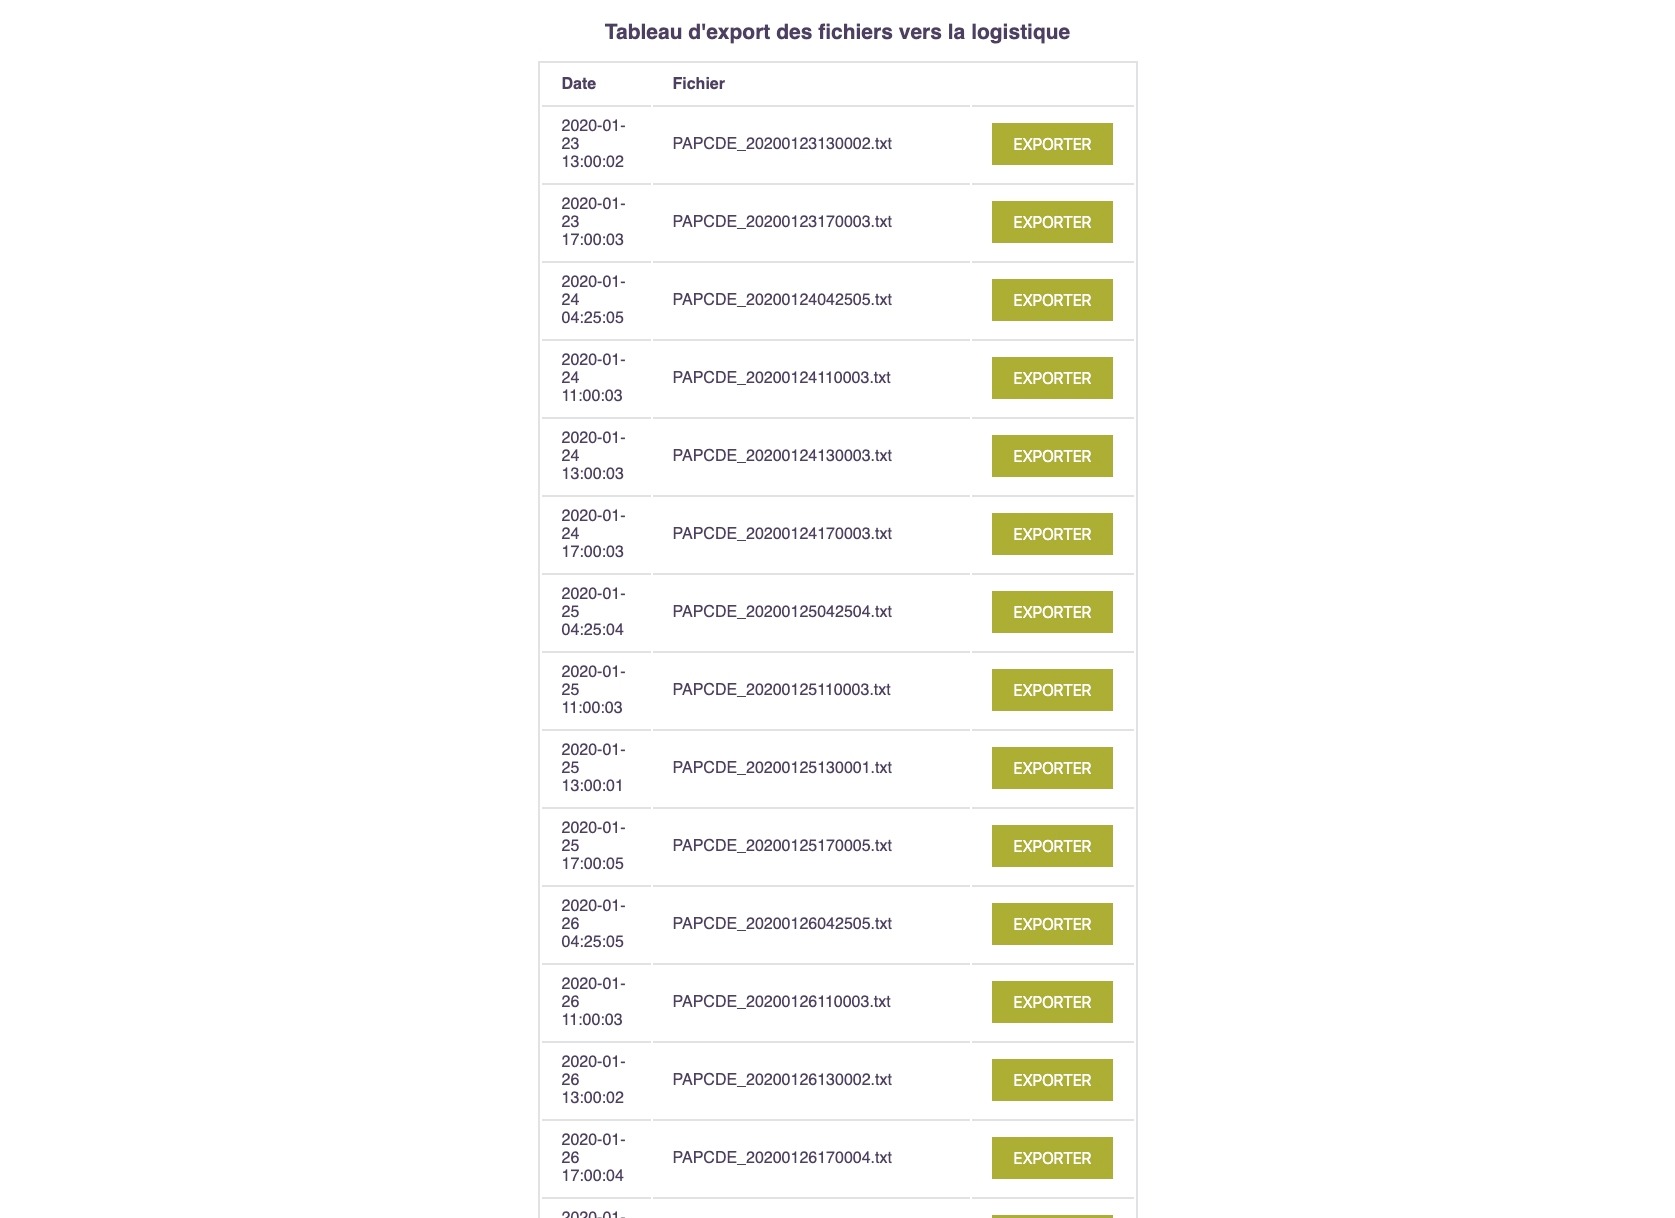Select the PAPCDE_20200124130003.txt filename cell
The height and width of the screenshot is (1218, 1675).
[782, 456]
